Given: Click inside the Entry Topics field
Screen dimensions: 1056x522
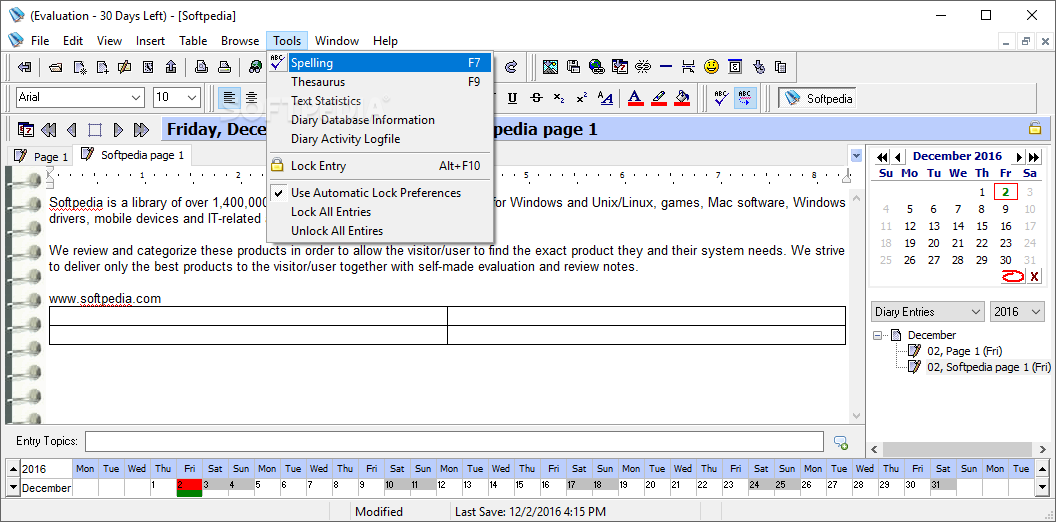Looking at the screenshot, I should tap(454, 442).
